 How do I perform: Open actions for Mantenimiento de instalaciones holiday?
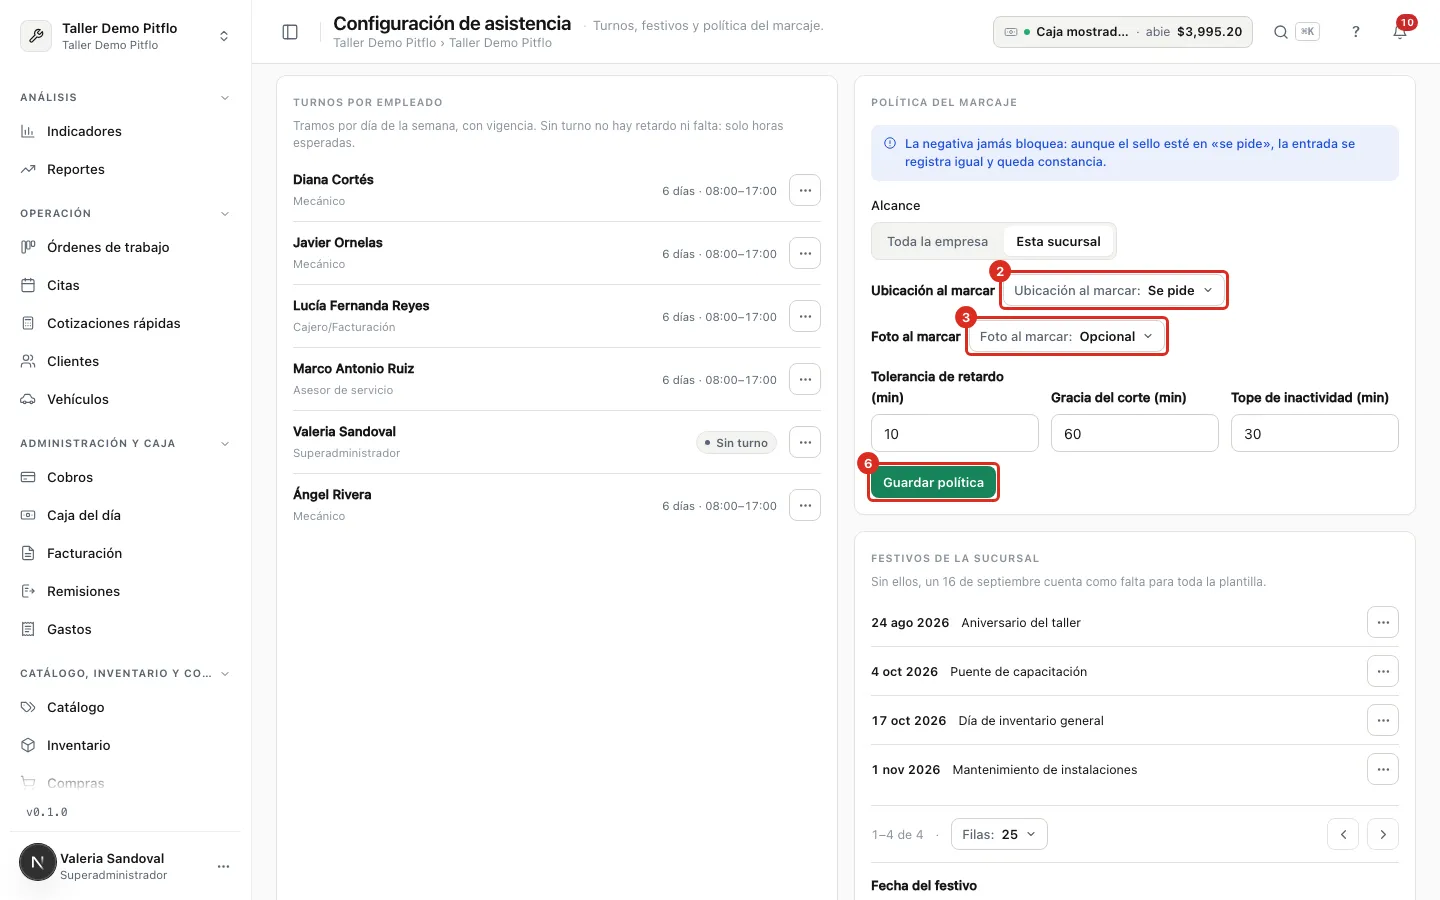[x=1383, y=769]
